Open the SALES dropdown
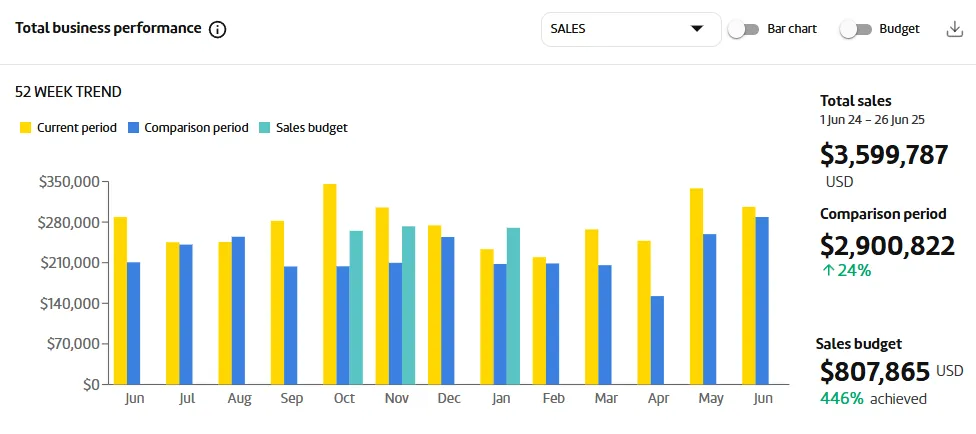 click(631, 29)
